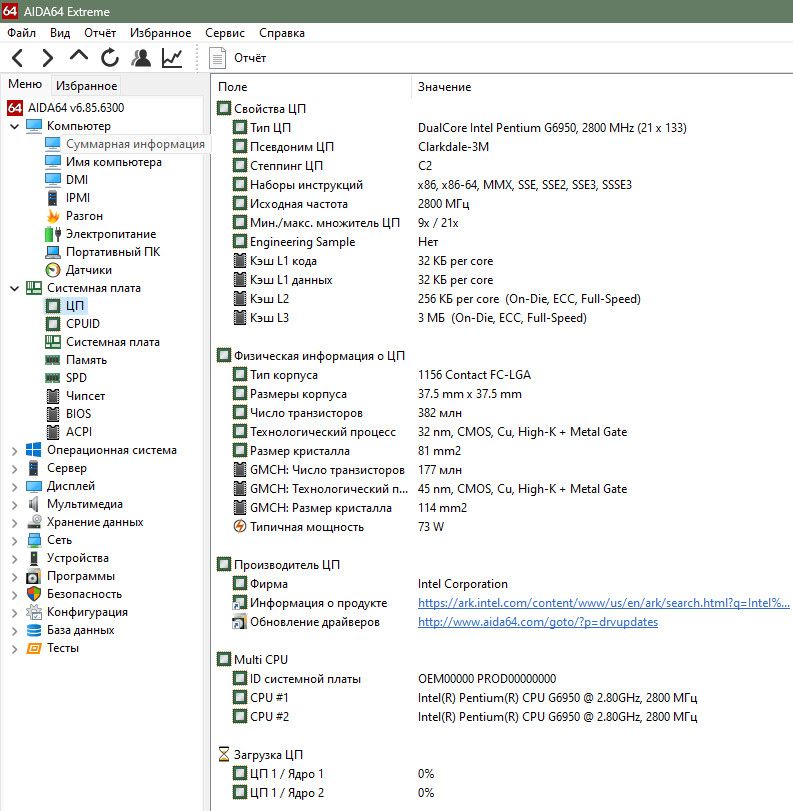The width and height of the screenshot is (793, 811).
Task: Expand the Тесты node
Action: click(14, 649)
